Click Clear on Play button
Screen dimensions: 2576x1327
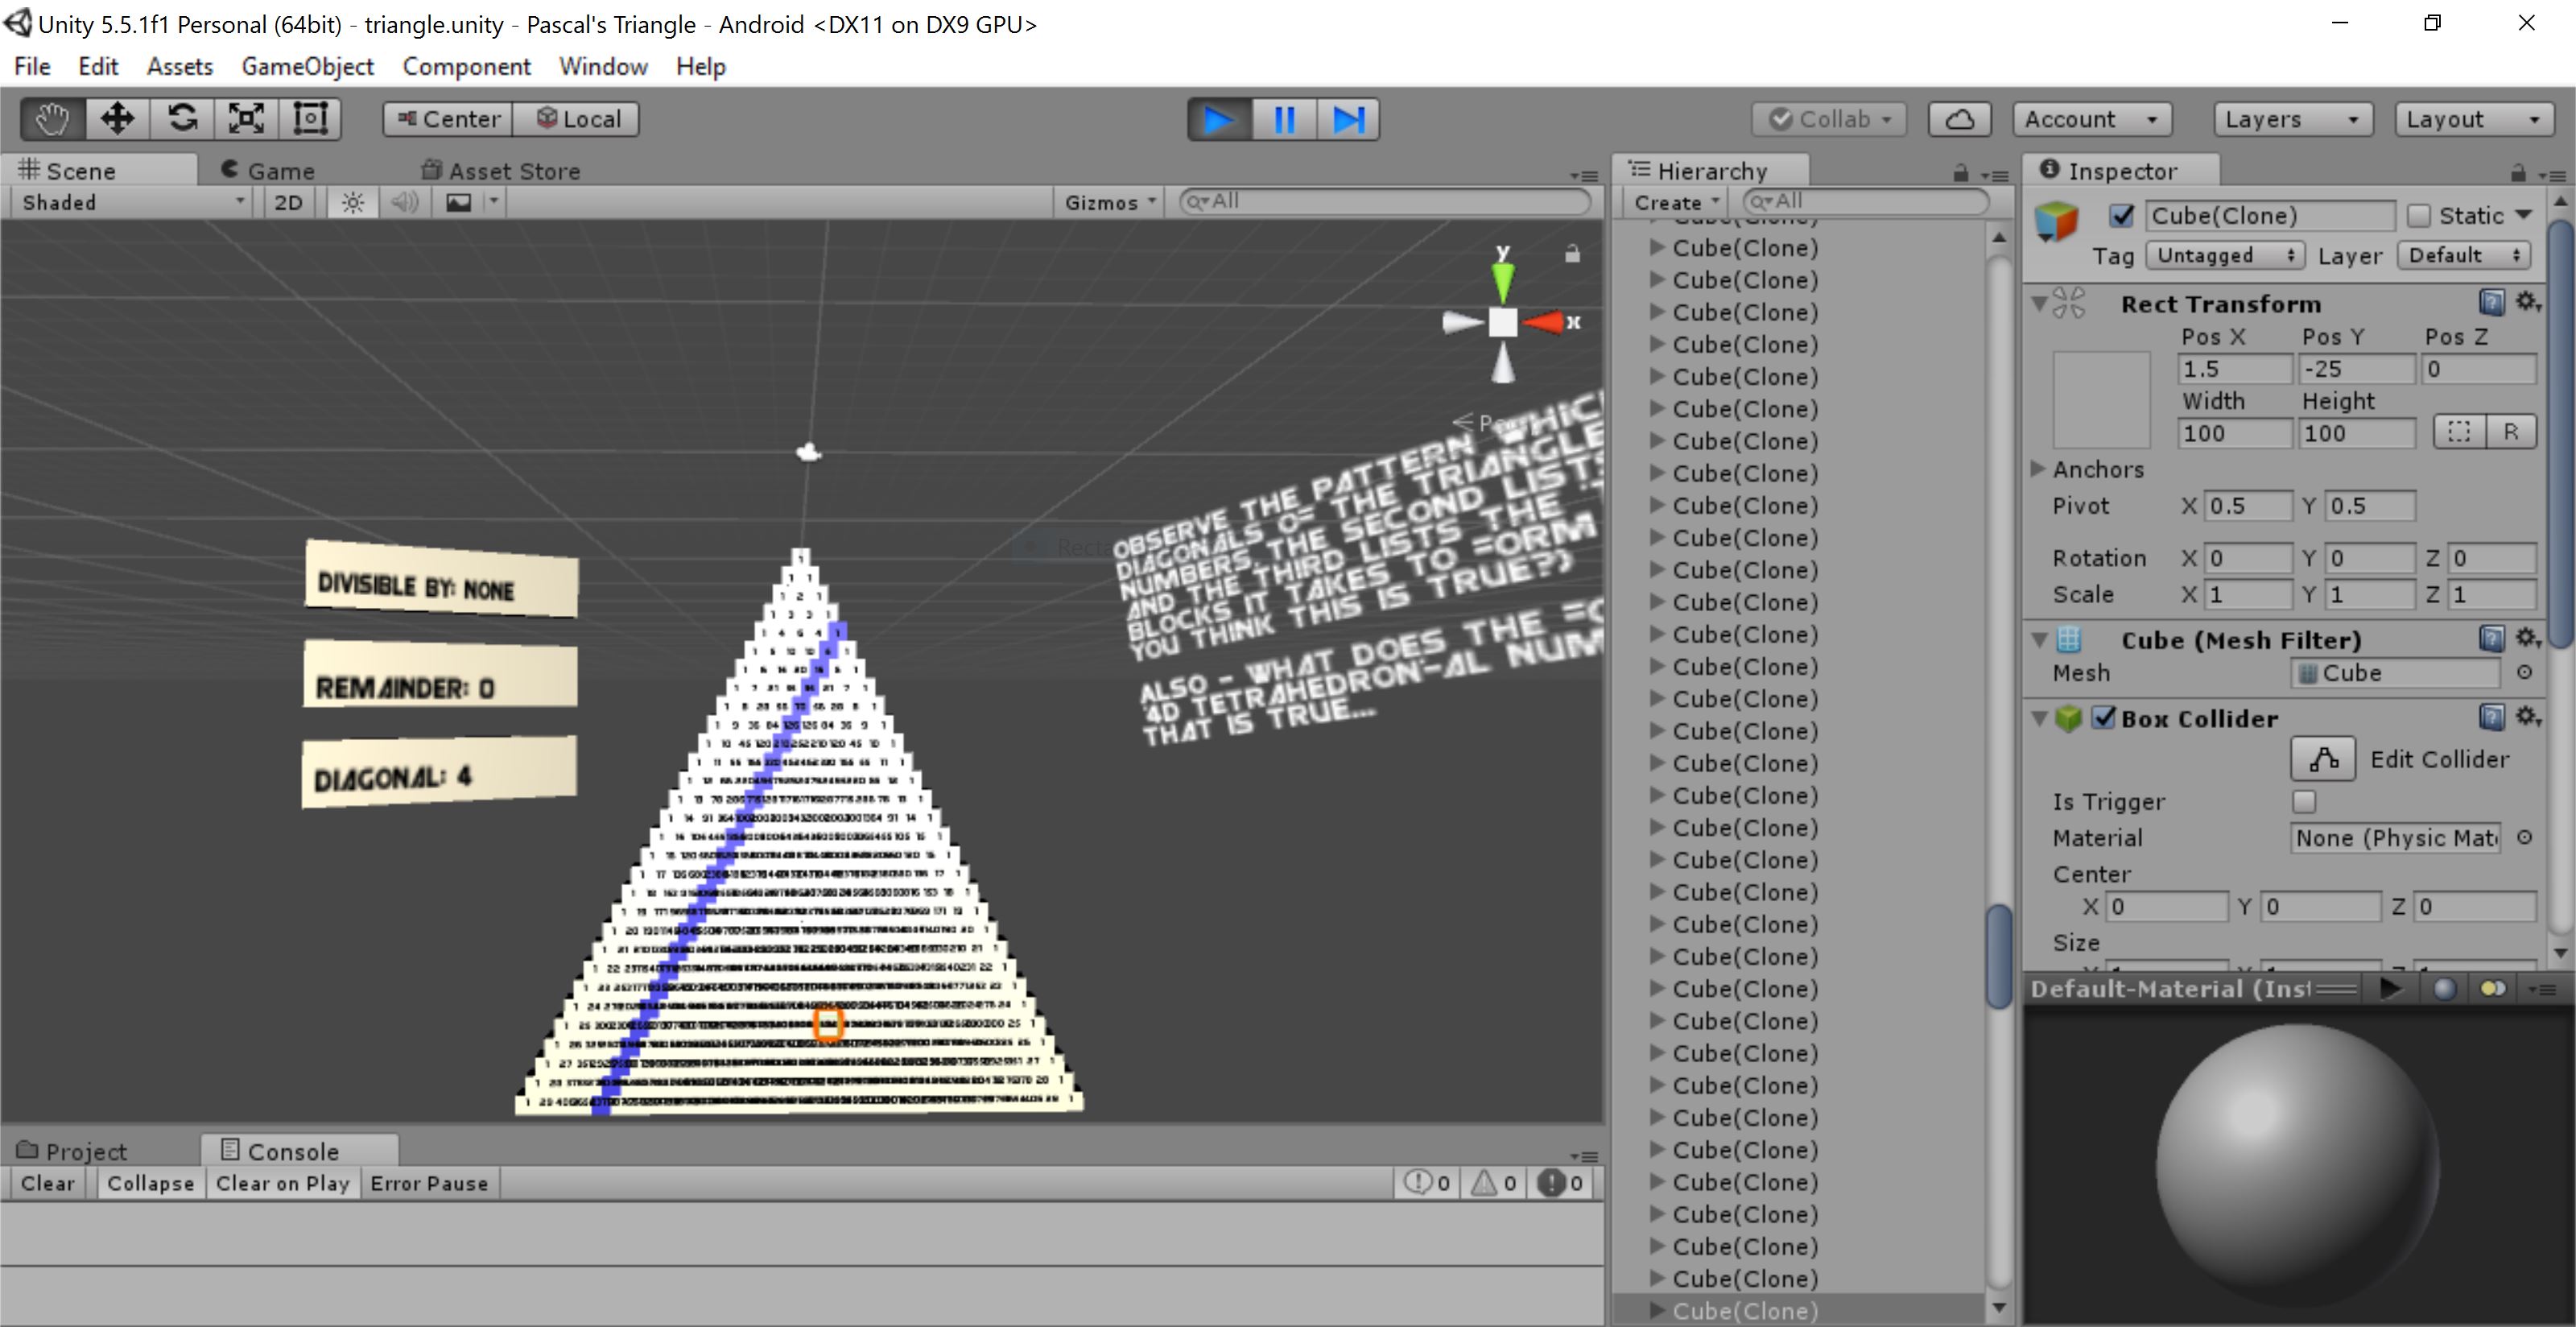pyautogui.click(x=282, y=1183)
